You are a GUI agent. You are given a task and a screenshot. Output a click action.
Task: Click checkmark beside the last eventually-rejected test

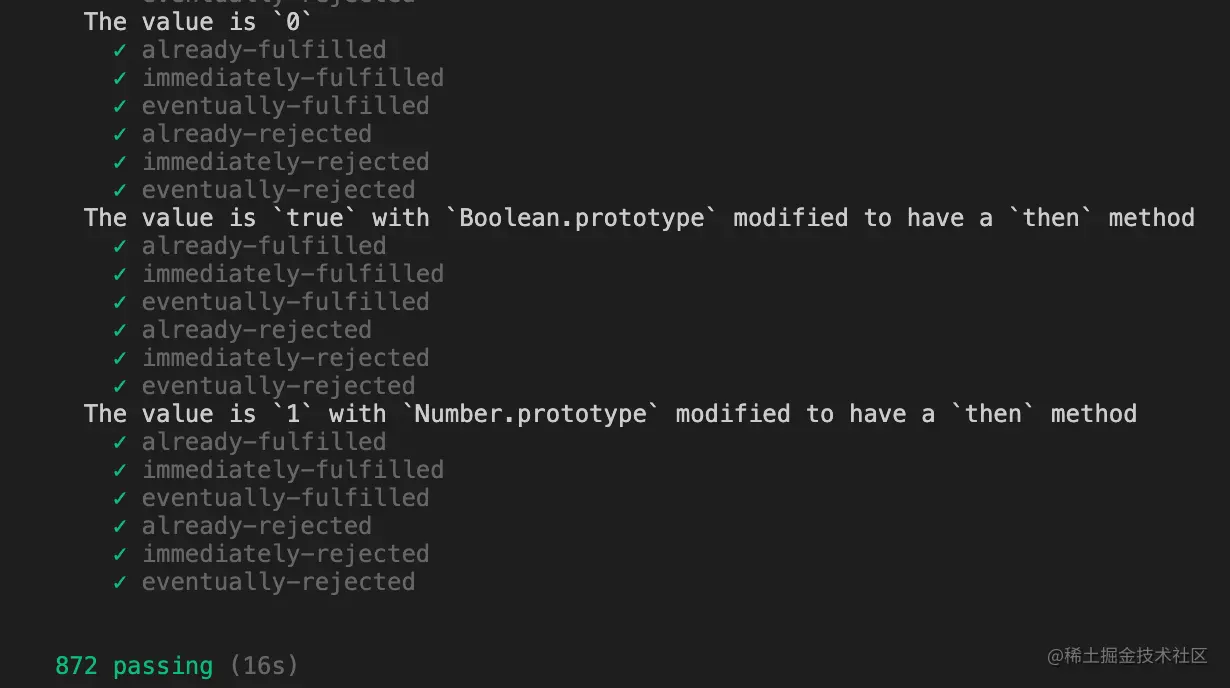point(120,582)
